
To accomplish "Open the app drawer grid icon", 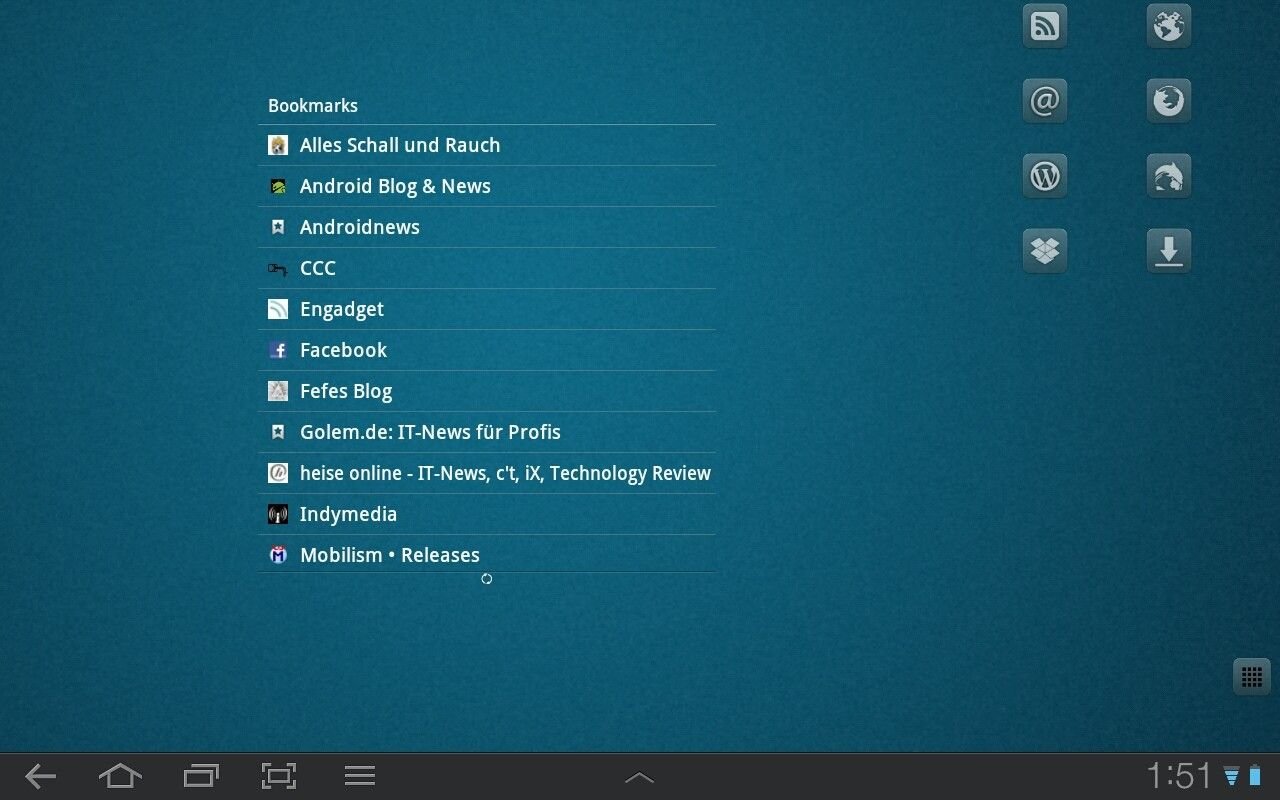I will (x=1252, y=677).
